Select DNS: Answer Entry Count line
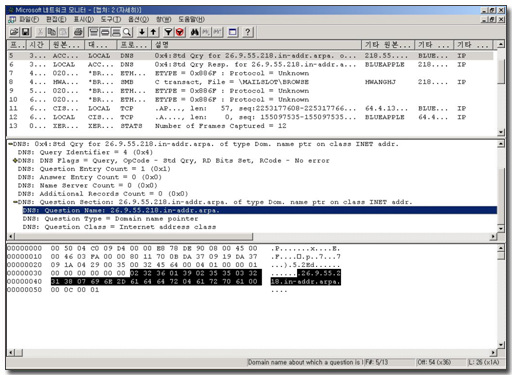512x375 pixels. click(90, 177)
